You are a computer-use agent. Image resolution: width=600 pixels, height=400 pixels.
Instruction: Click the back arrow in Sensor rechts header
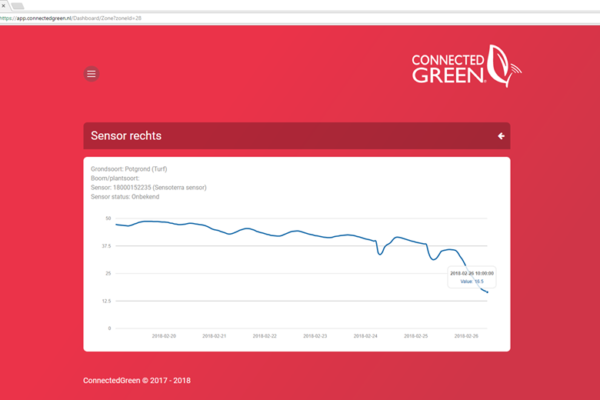[501, 136]
